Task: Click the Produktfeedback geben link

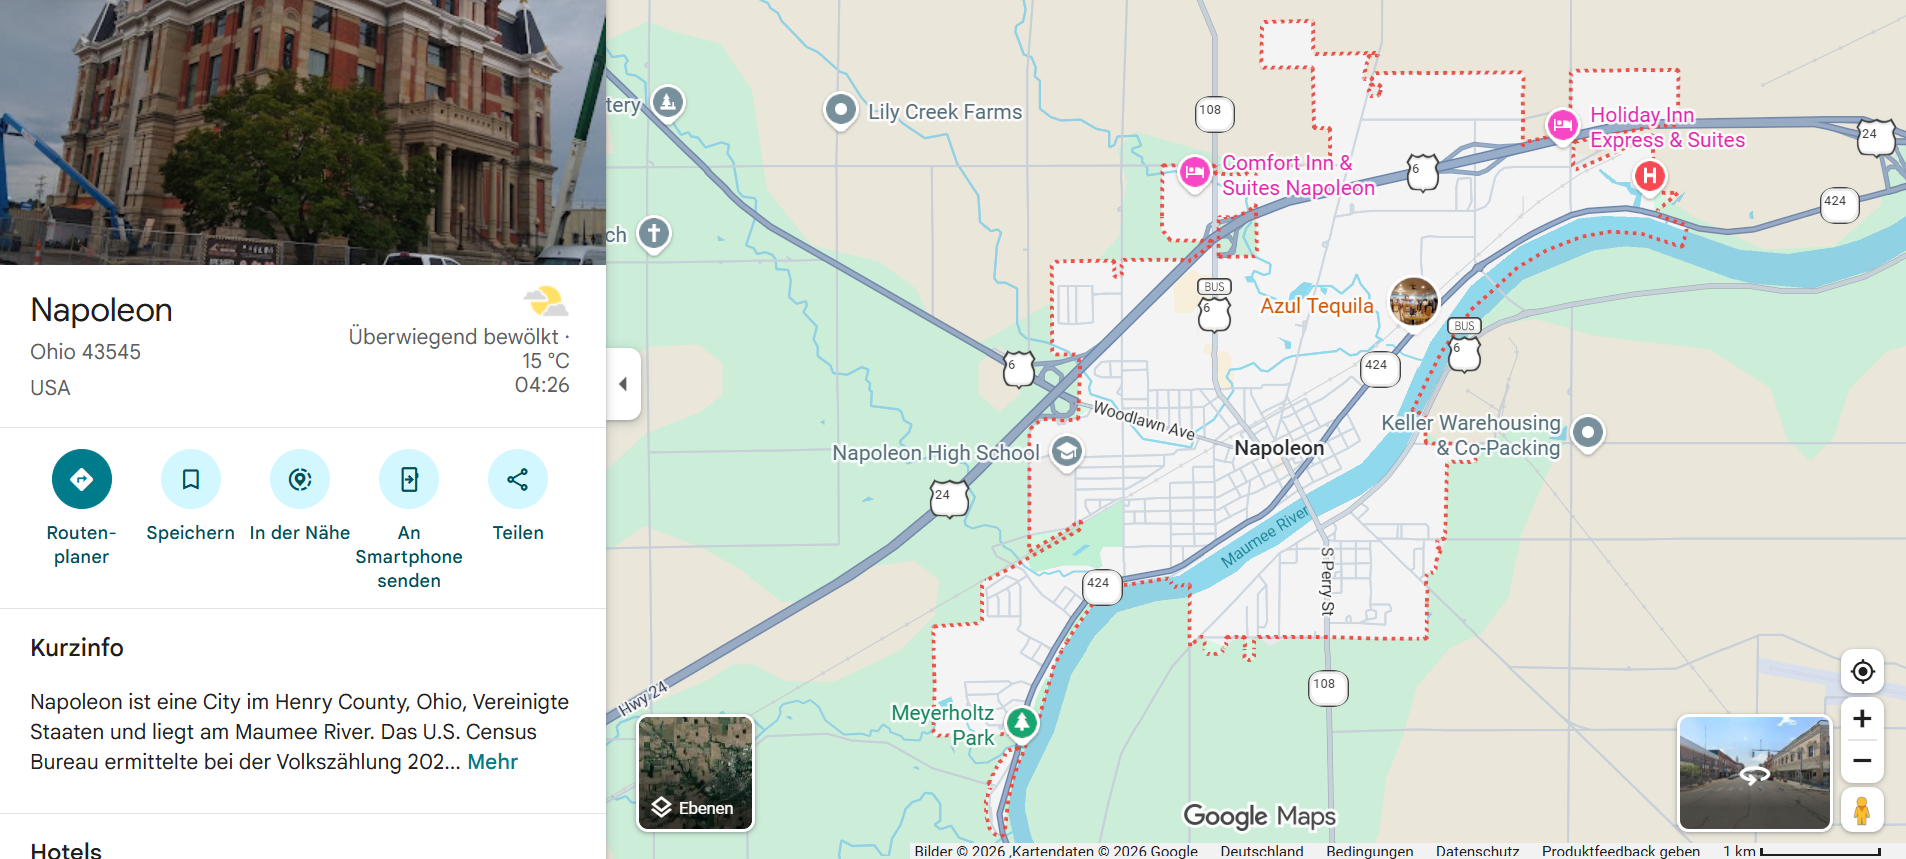Action: click(1621, 851)
